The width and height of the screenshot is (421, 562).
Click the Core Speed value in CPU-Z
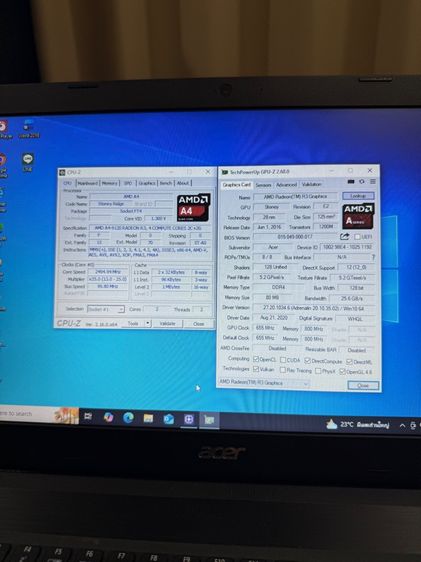point(107,272)
